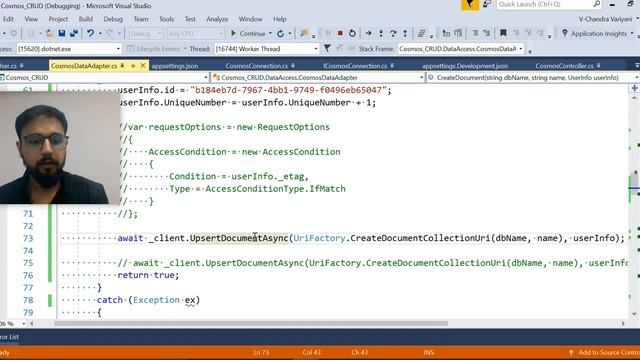Open the Error List panel tab

point(9,337)
